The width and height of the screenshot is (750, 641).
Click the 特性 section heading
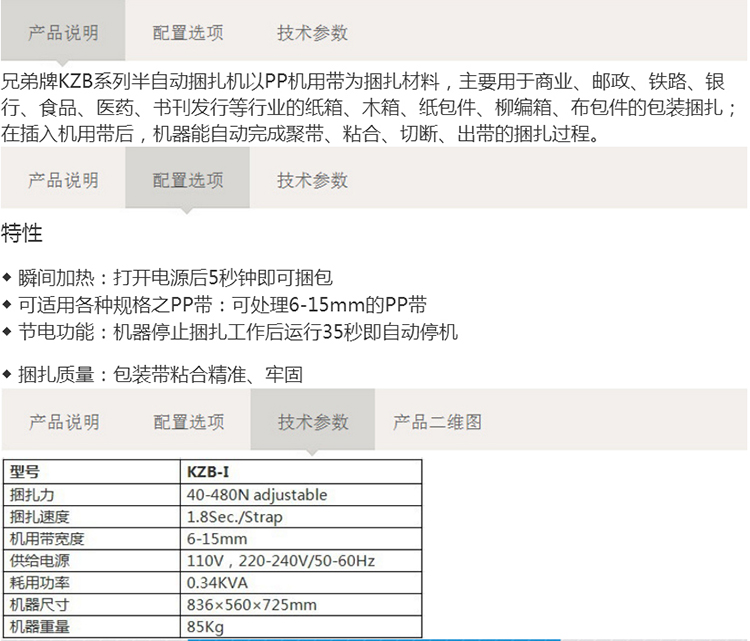(x=22, y=235)
